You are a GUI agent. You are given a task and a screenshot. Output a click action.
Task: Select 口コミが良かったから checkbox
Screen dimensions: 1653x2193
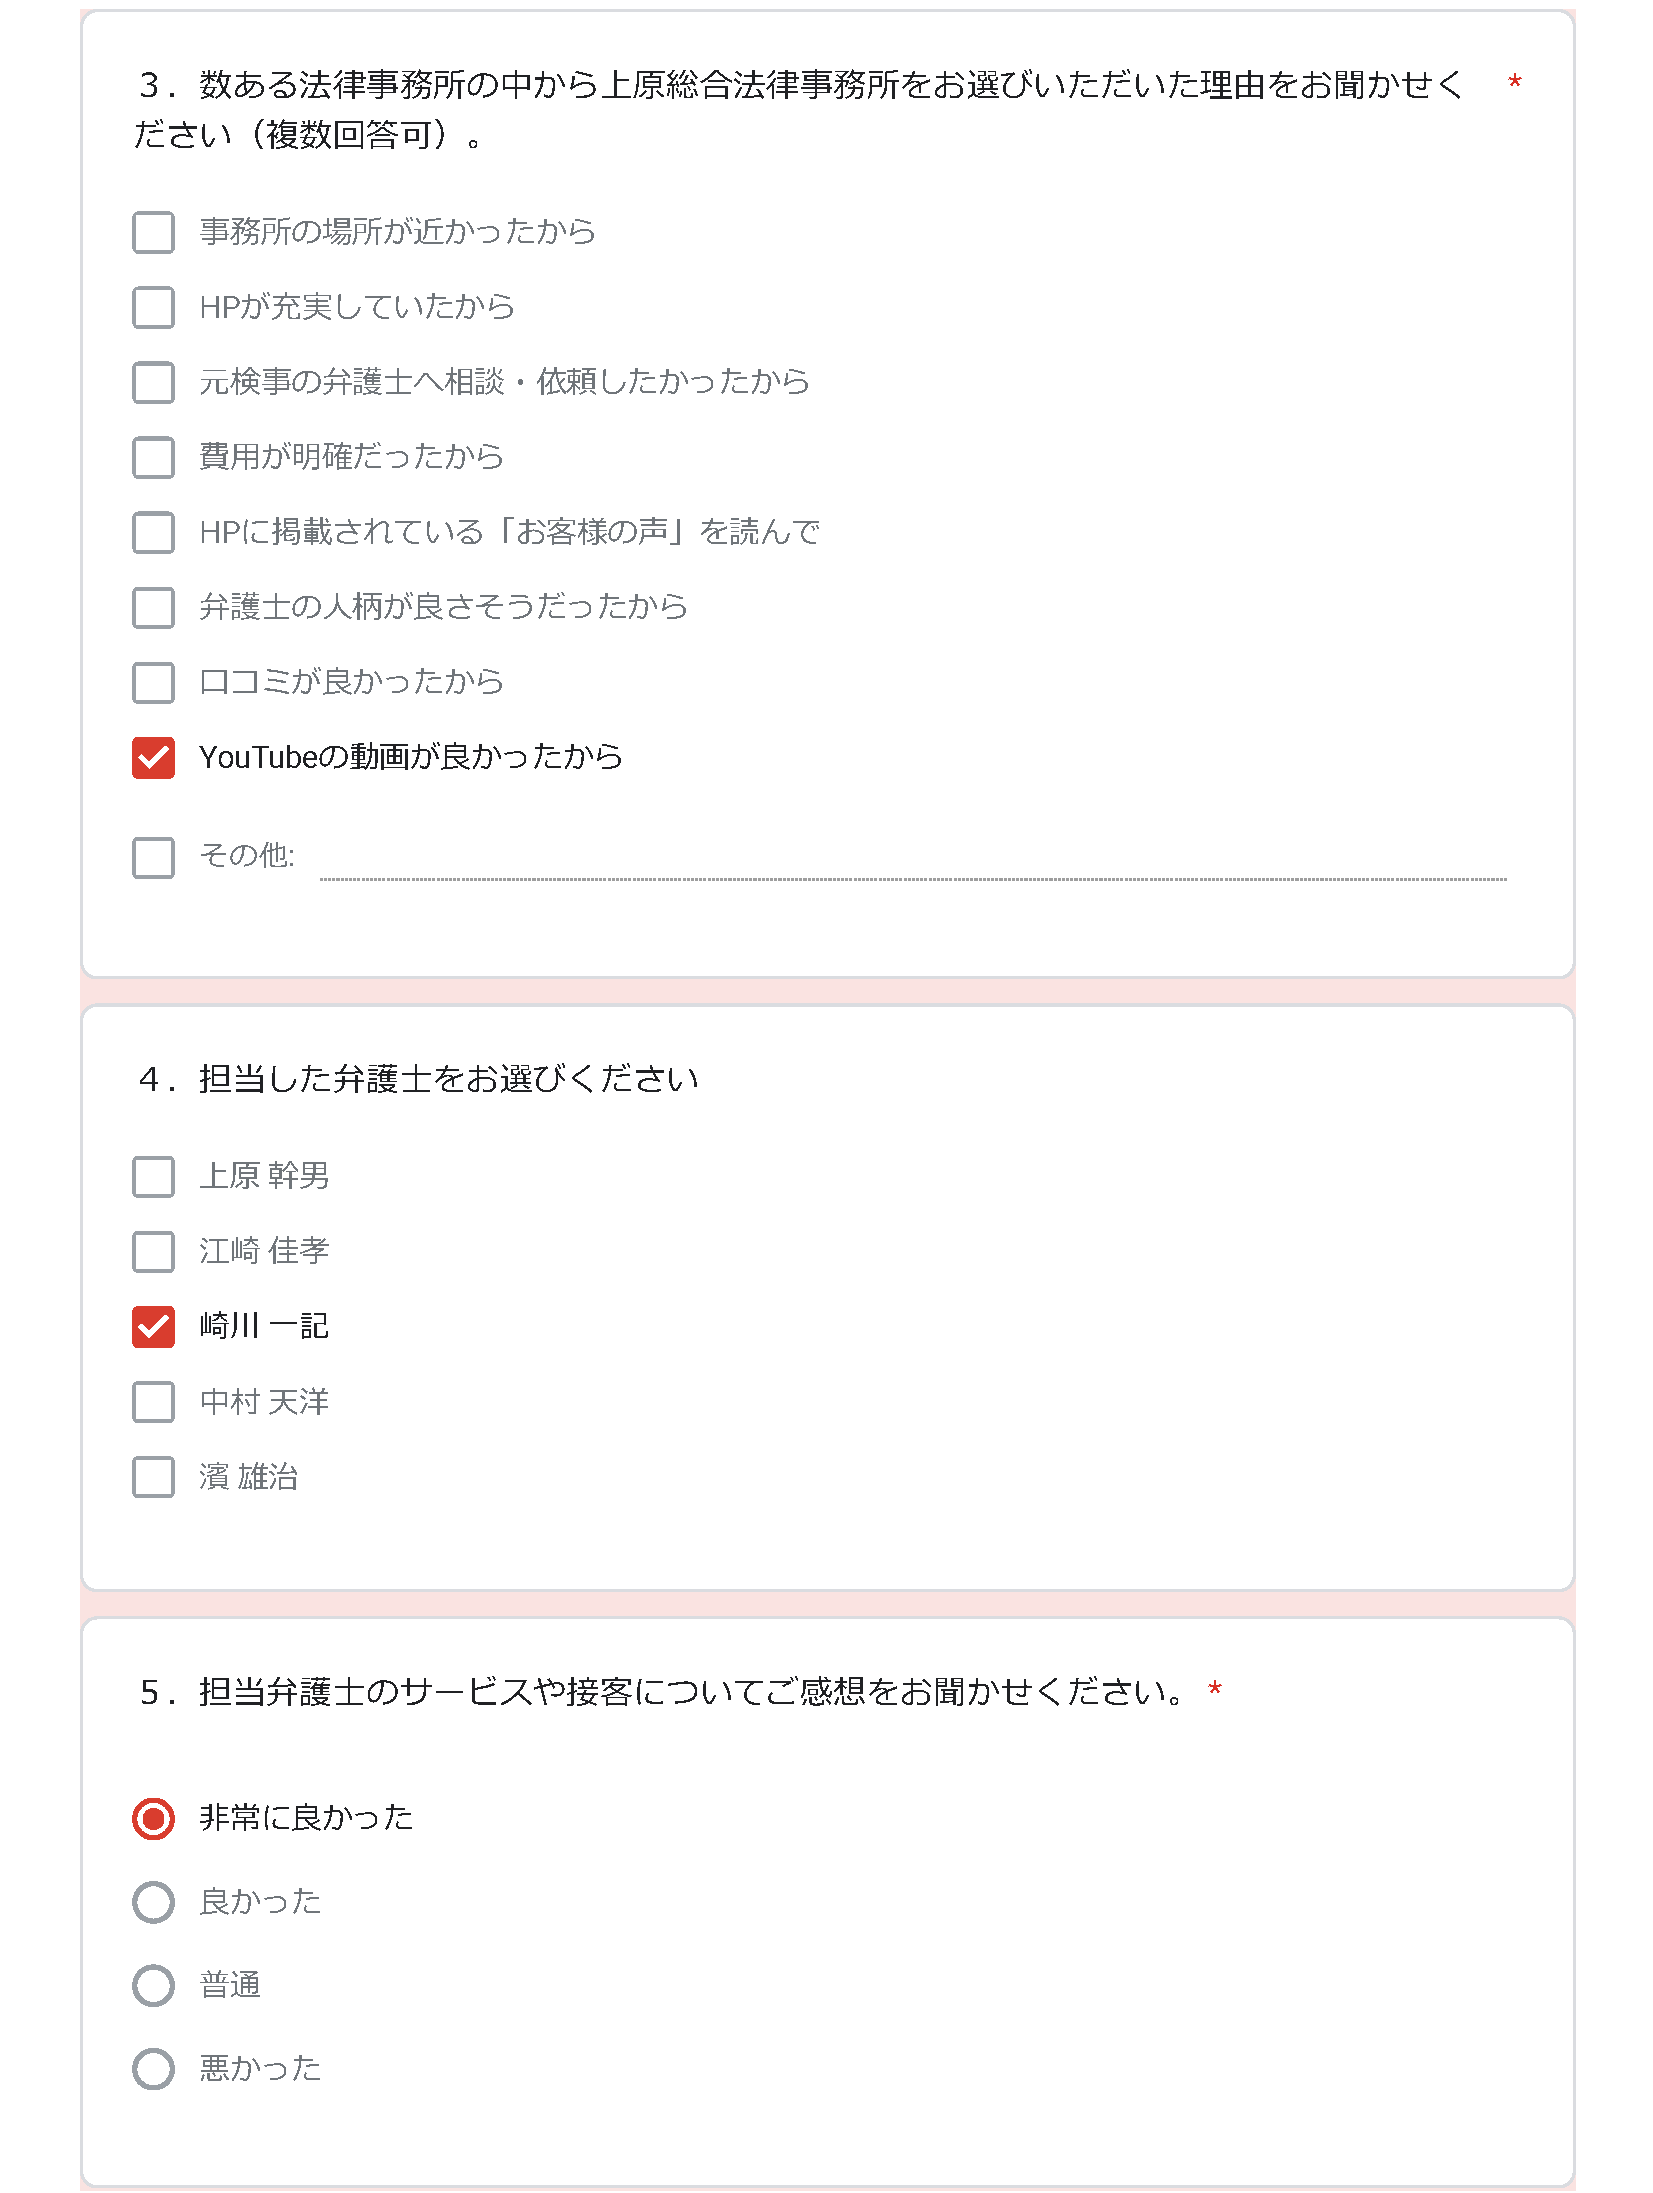(x=153, y=682)
